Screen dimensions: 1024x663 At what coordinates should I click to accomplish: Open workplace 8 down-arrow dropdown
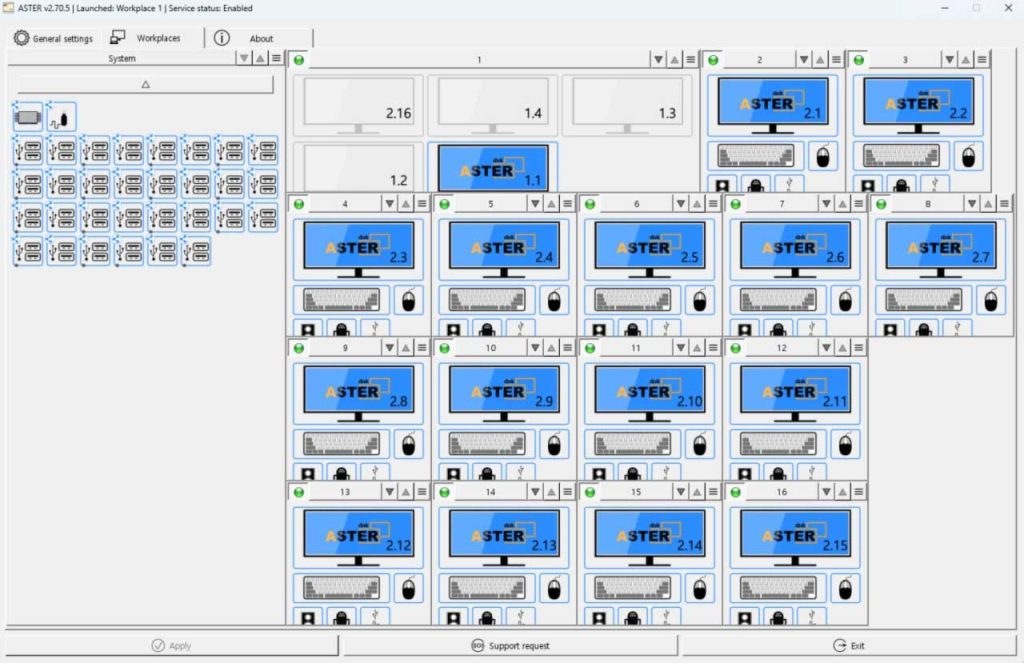[x=972, y=204]
